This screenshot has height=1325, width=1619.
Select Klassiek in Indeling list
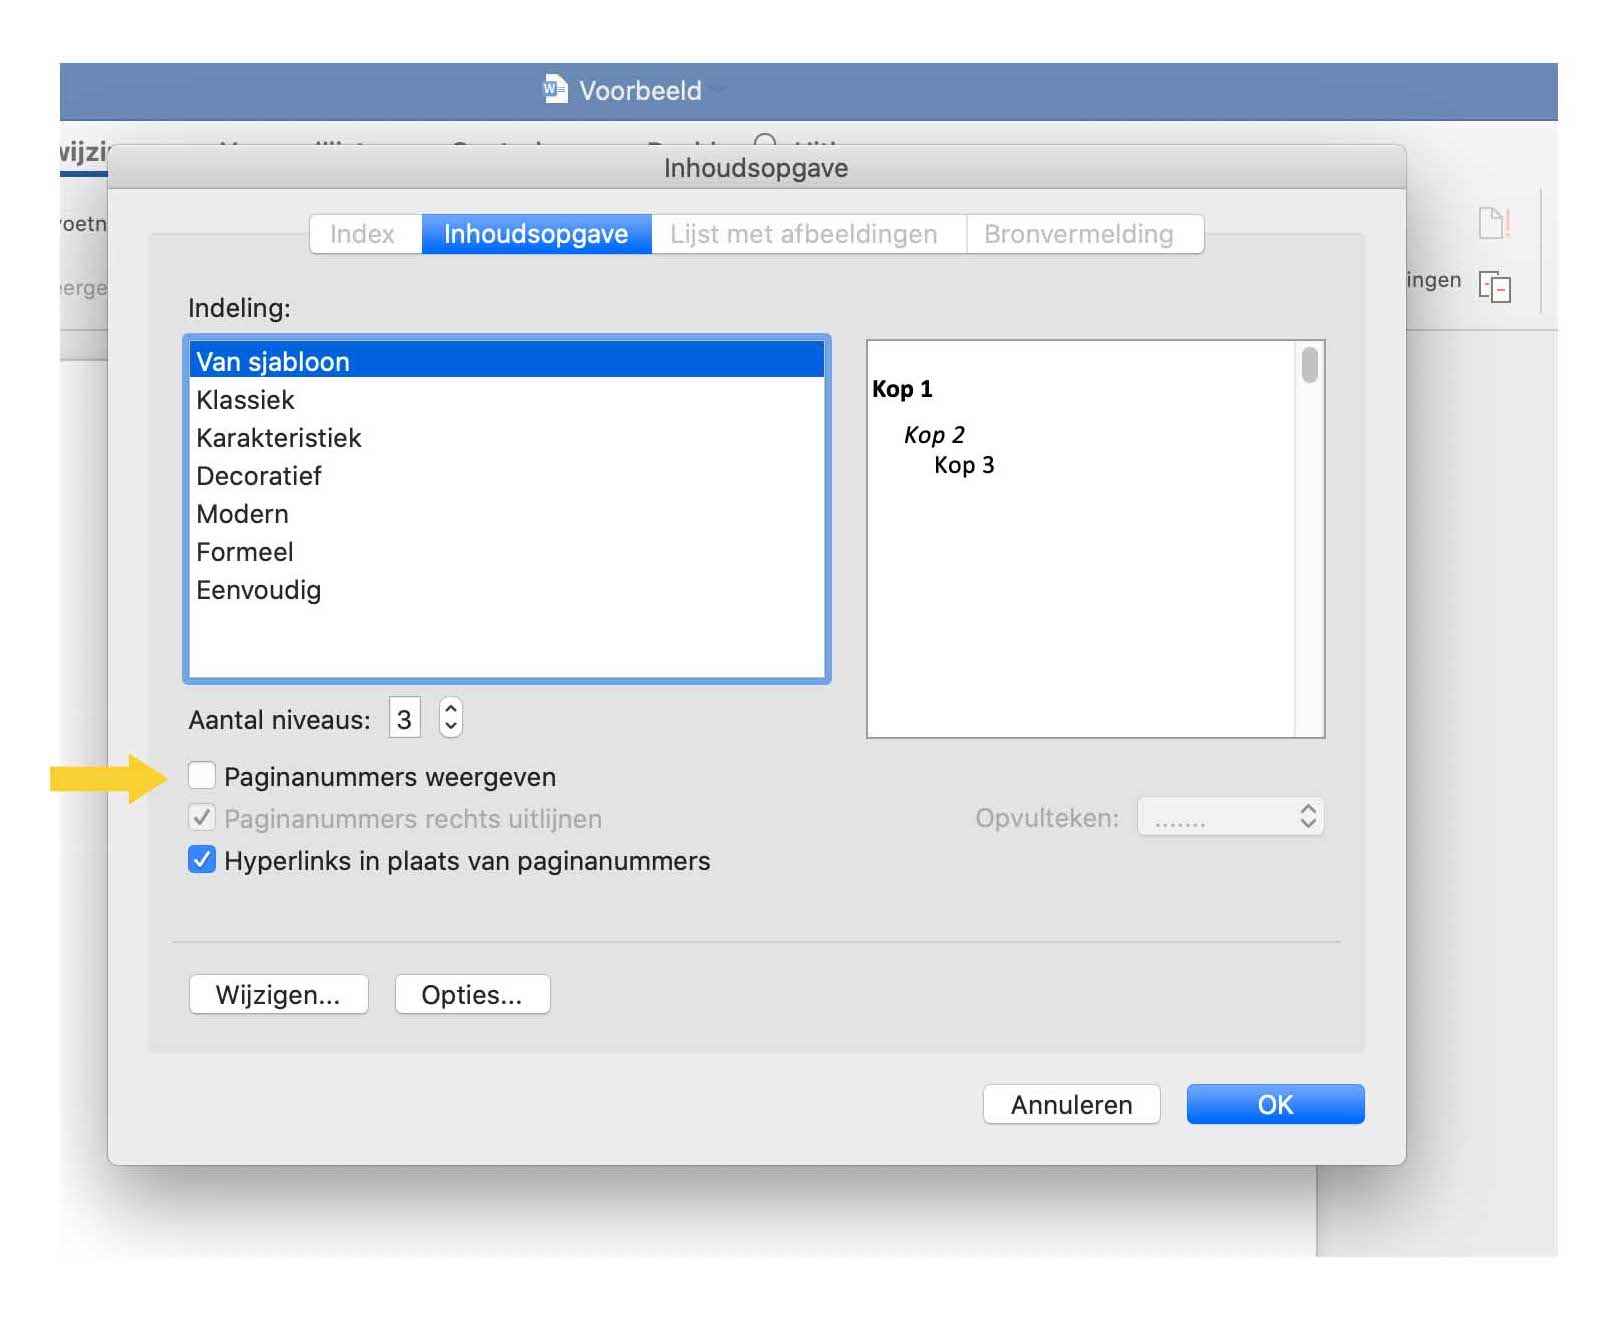click(246, 400)
